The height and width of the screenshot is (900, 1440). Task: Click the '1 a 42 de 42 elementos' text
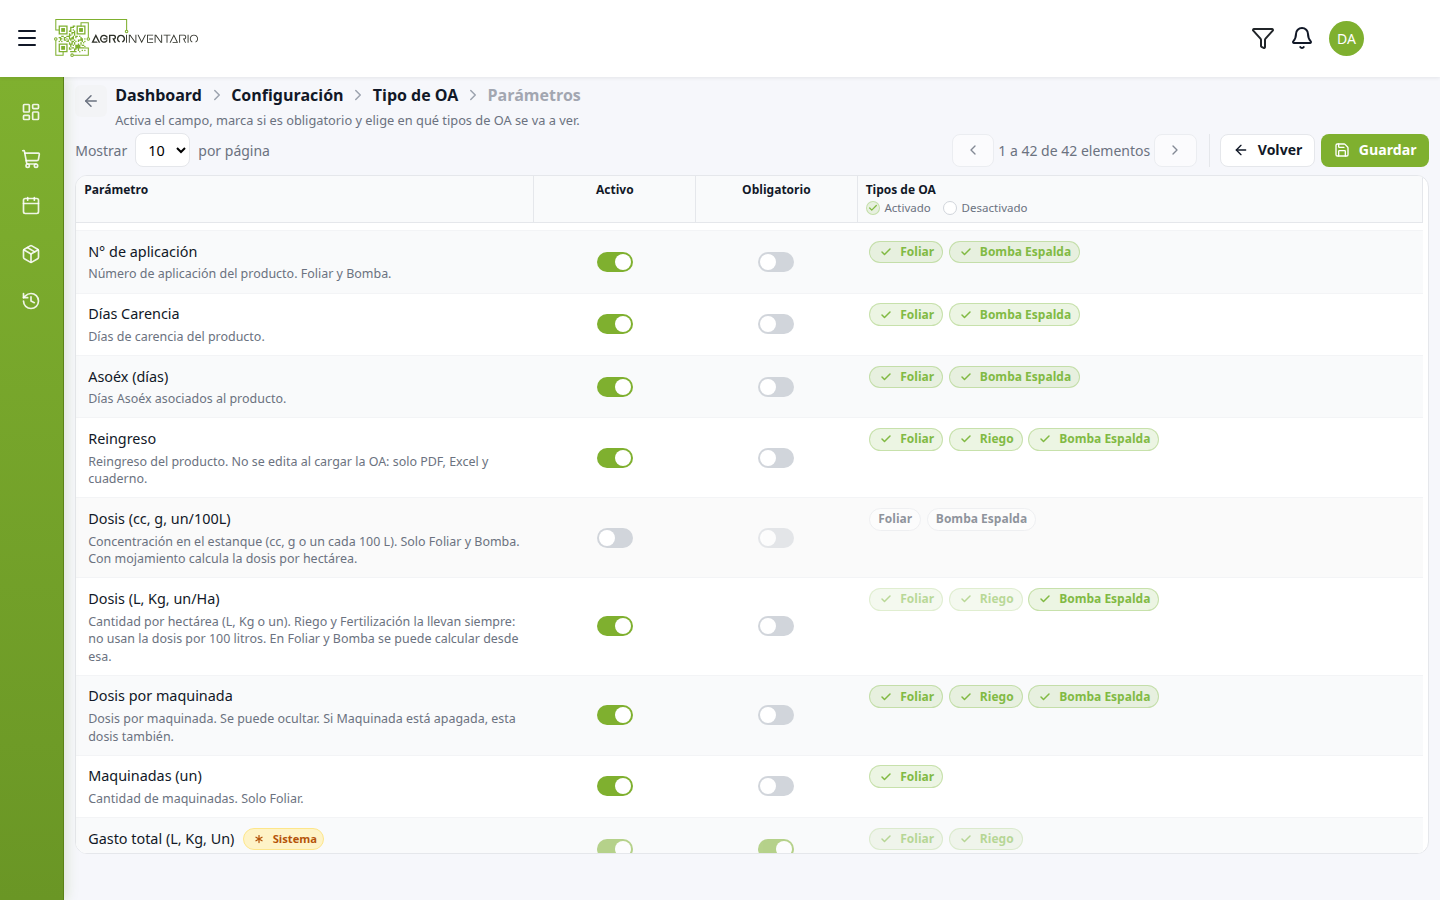pyautogui.click(x=1074, y=151)
